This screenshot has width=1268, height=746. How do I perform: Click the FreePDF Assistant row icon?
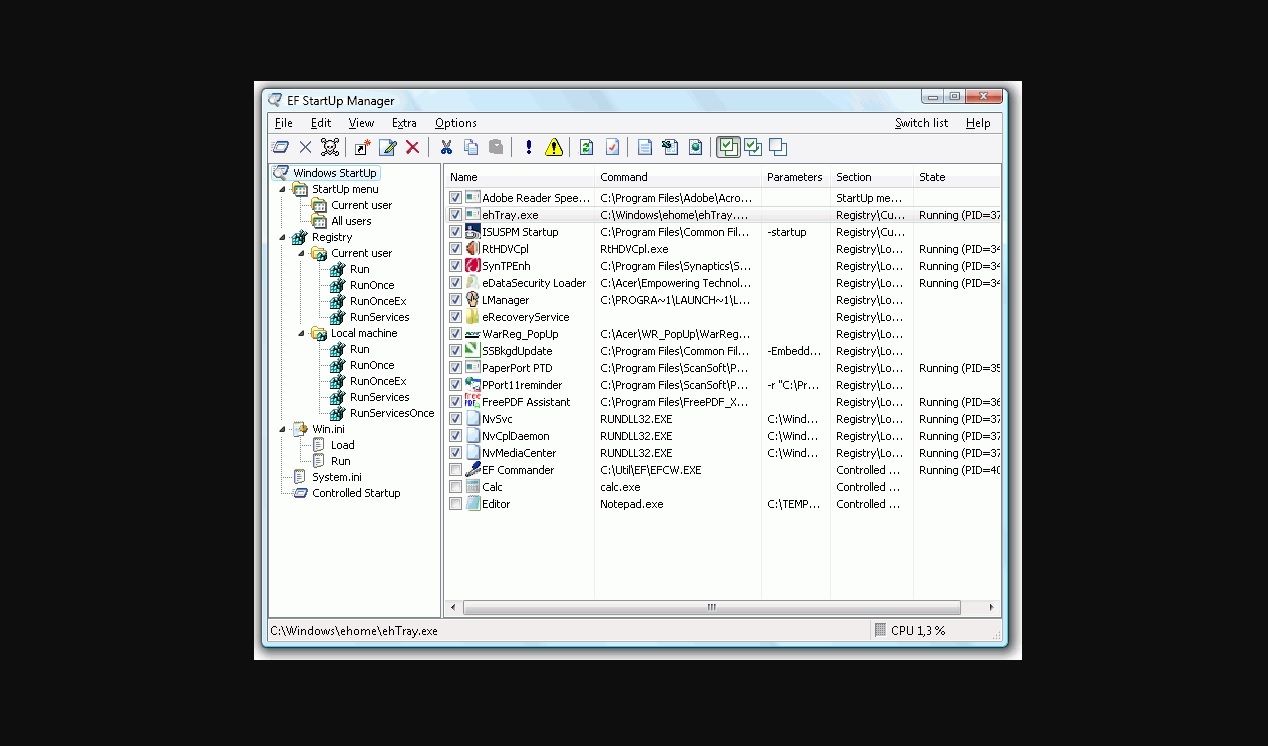click(x=473, y=402)
